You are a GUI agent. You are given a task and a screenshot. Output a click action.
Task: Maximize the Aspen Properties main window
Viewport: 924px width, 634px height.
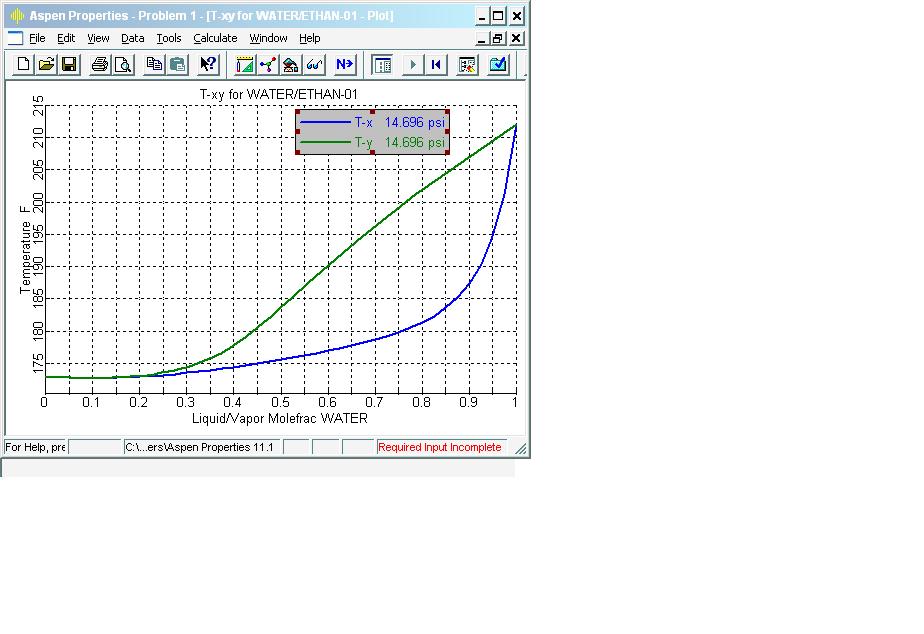click(x=498, y=16)
